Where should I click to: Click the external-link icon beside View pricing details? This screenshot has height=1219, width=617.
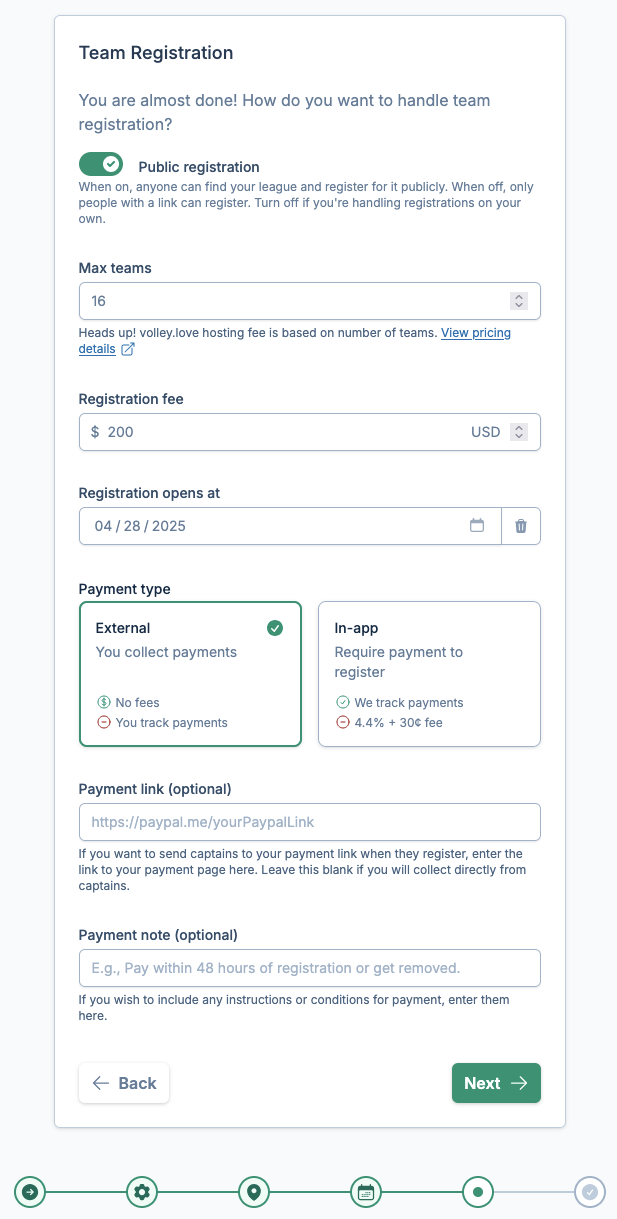[125, 349]
